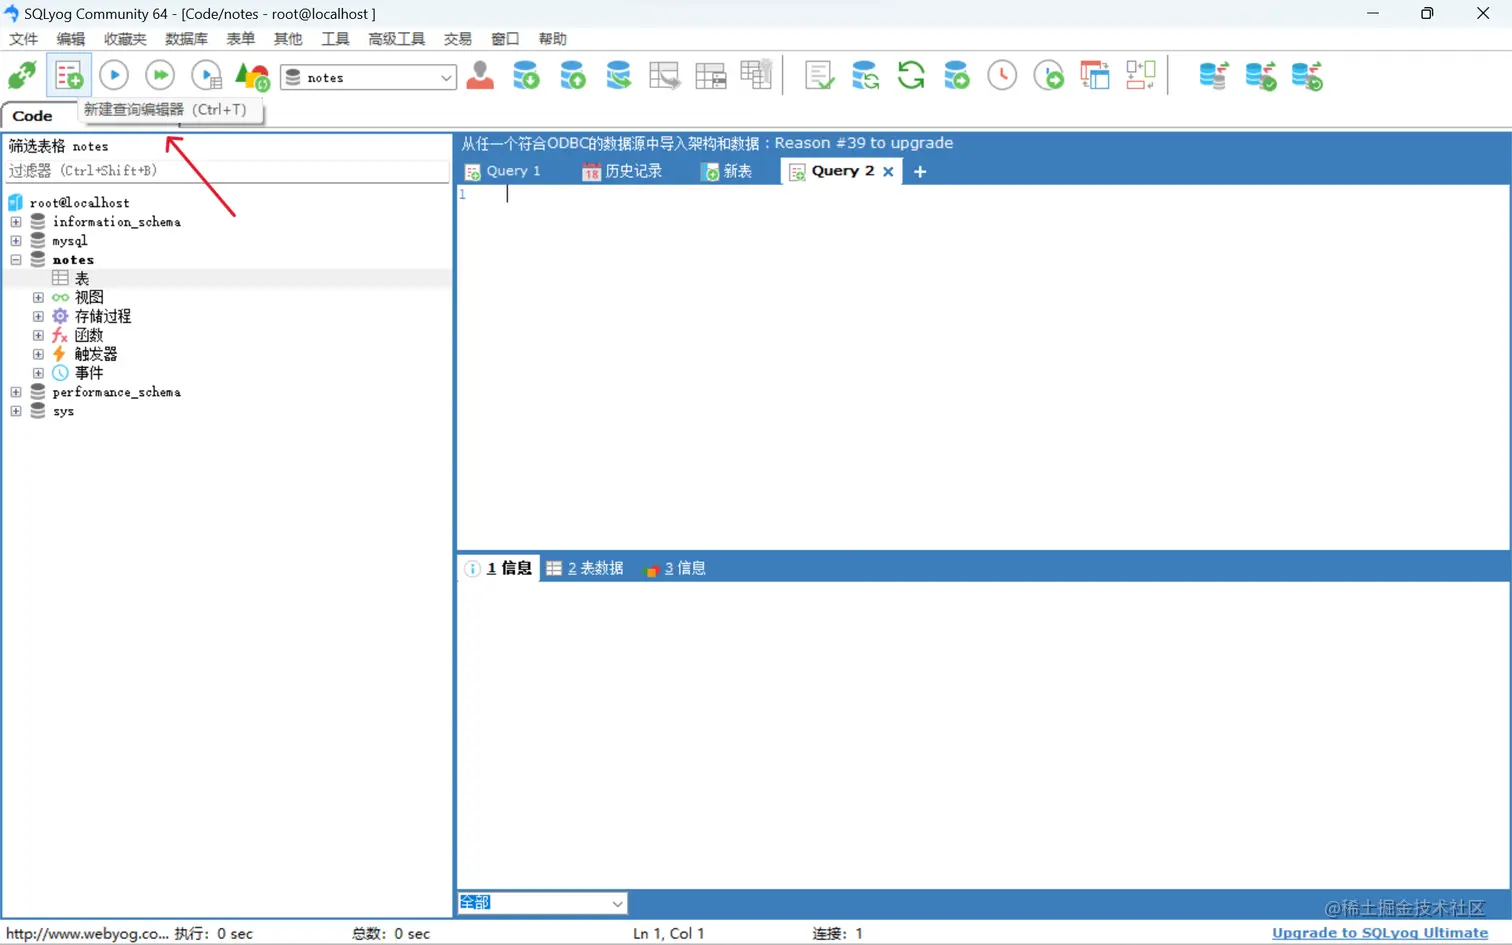Open the 文件 menu
Image resolution: width=1512 pixels, height=945 pixels.
(23, 39)
